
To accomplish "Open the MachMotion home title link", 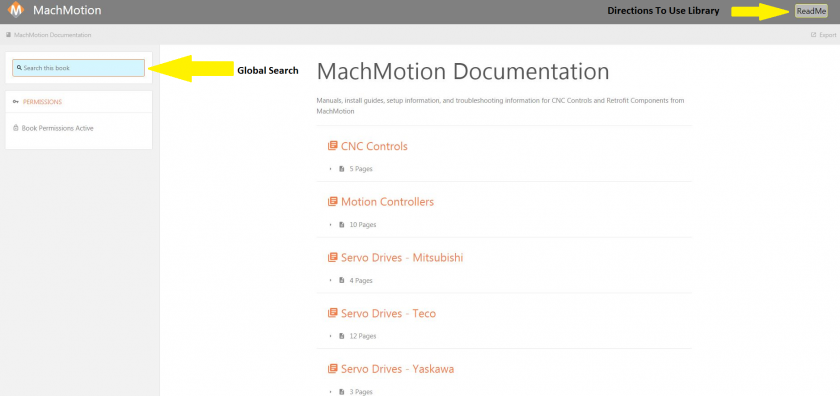I will [67, 10].
